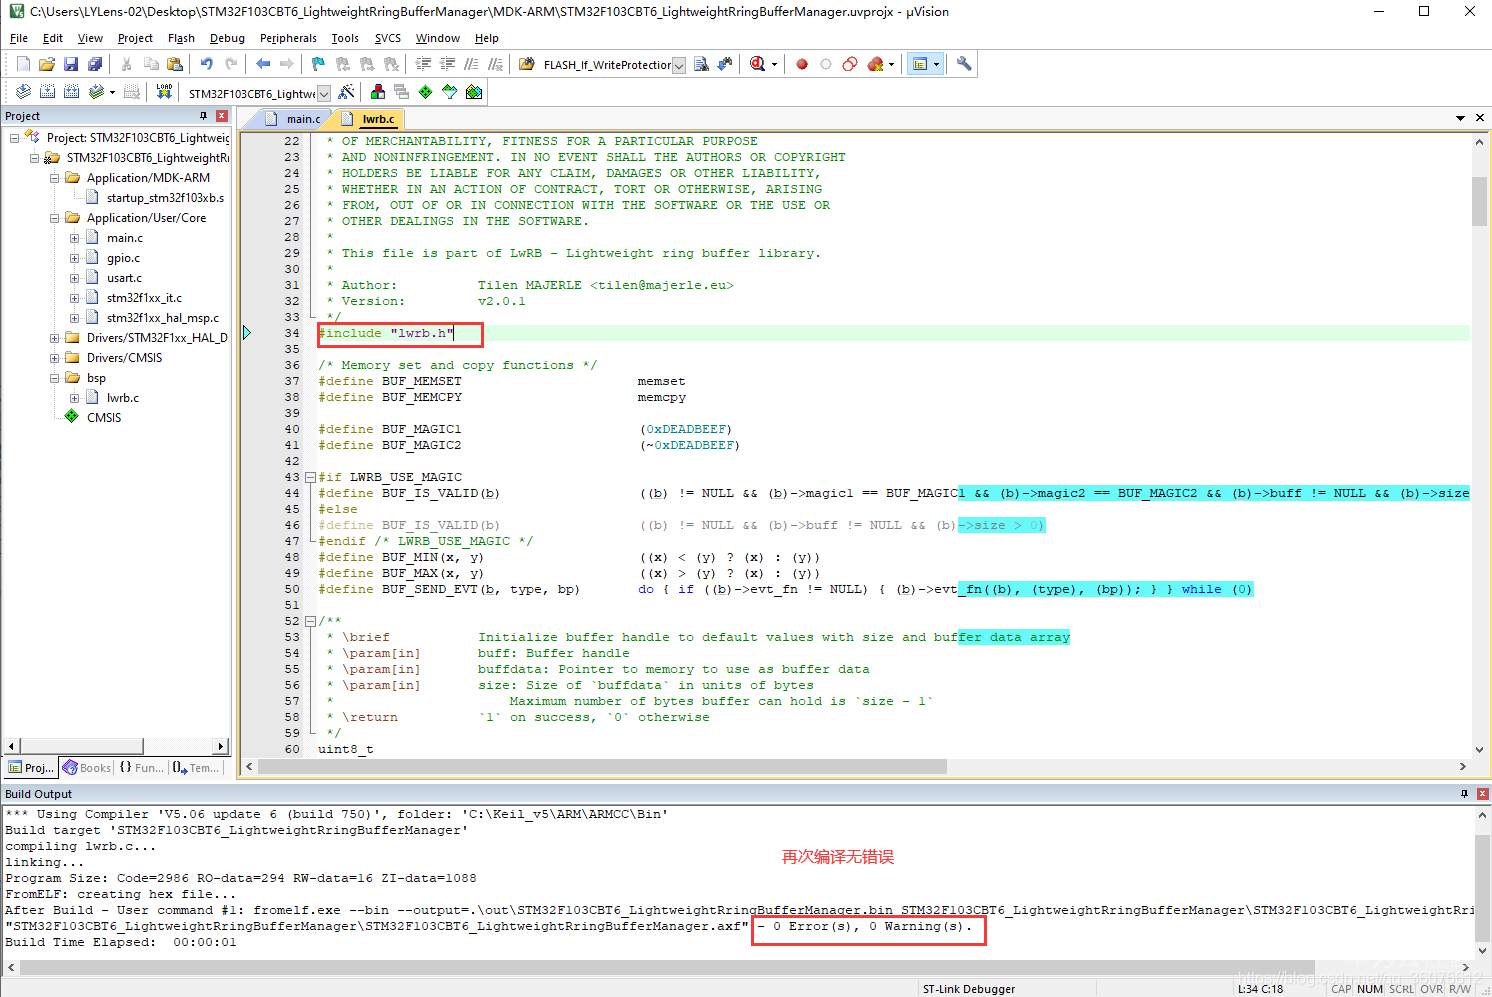Viewport: 1492px width, 997px height.
Task: Expand usart.c tree node
Action: point(75,278)
